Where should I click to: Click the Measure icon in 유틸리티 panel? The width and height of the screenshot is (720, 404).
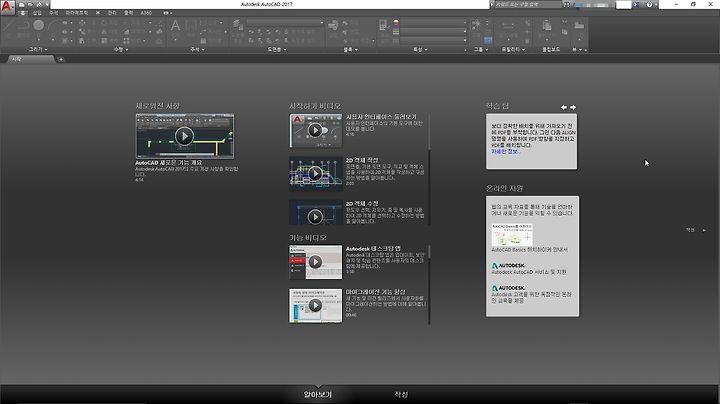point(508,26)
